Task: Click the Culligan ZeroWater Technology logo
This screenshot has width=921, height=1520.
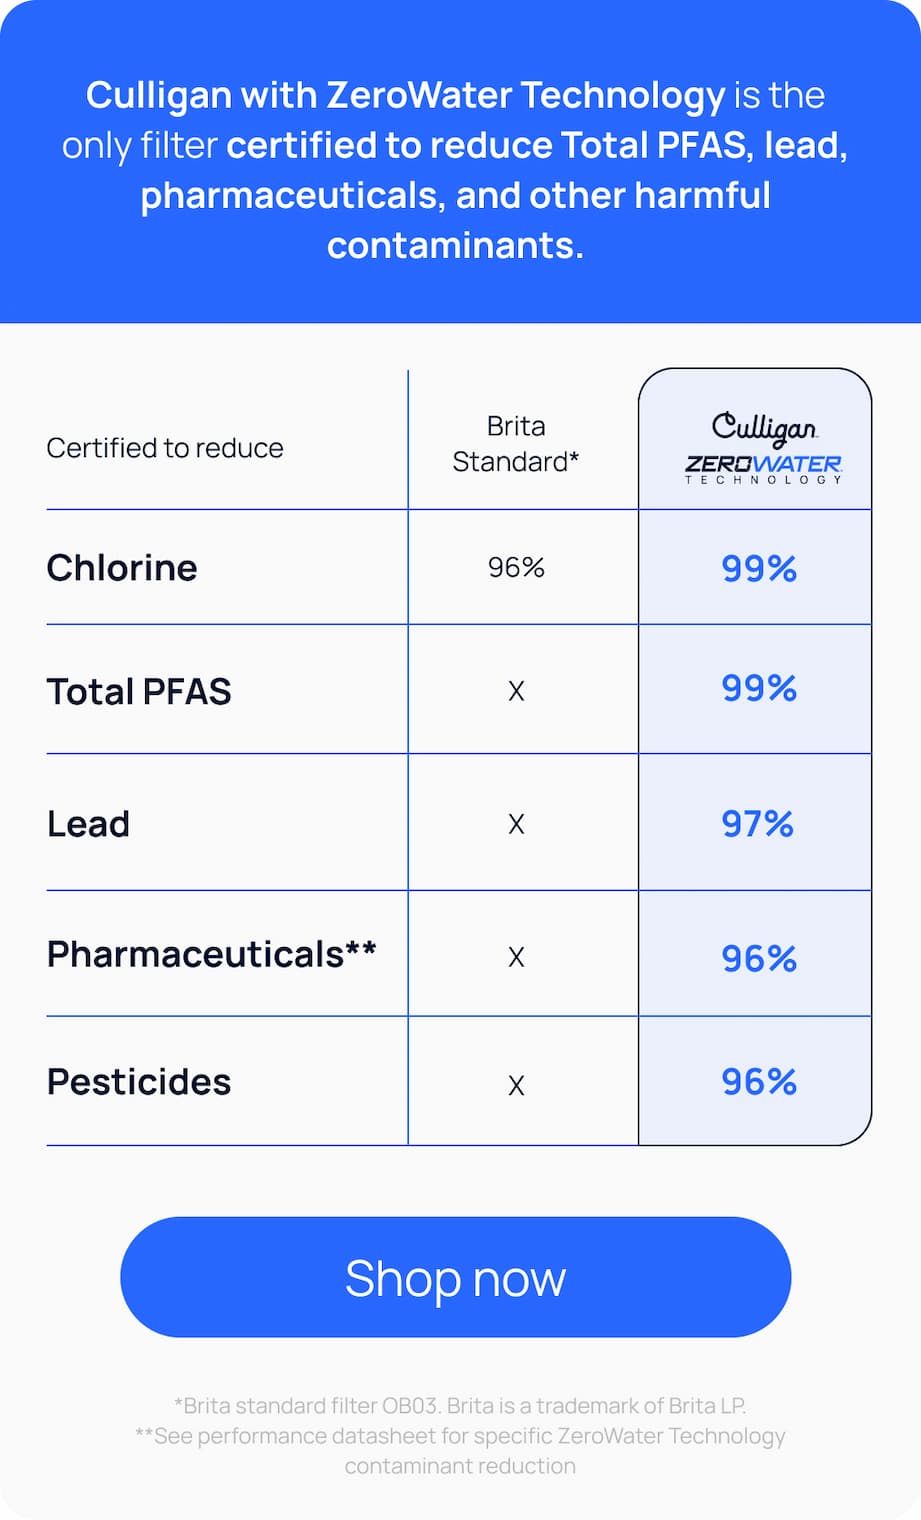Action: click(763, 448)
